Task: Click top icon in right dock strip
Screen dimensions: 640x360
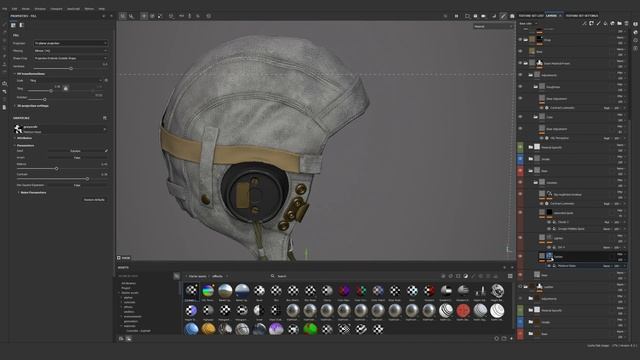Action: coord(636,24)
